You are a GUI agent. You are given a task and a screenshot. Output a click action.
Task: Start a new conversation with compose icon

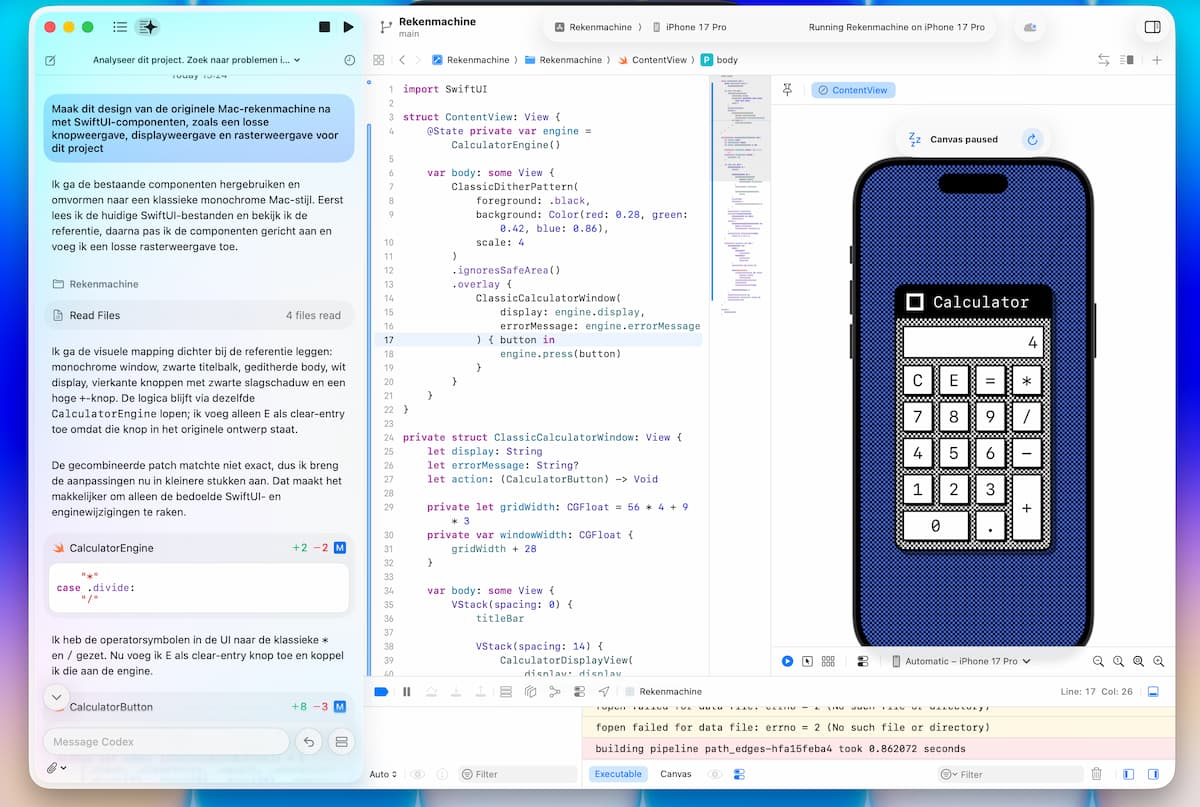(x=50, y=60)
